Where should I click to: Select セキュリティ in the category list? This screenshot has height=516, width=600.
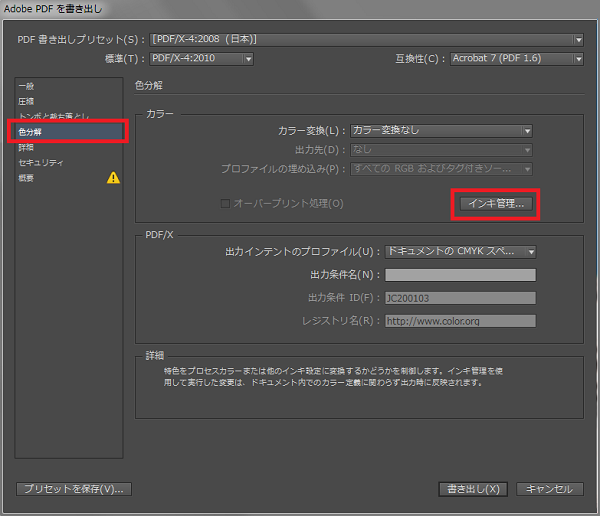pos(69,163)
